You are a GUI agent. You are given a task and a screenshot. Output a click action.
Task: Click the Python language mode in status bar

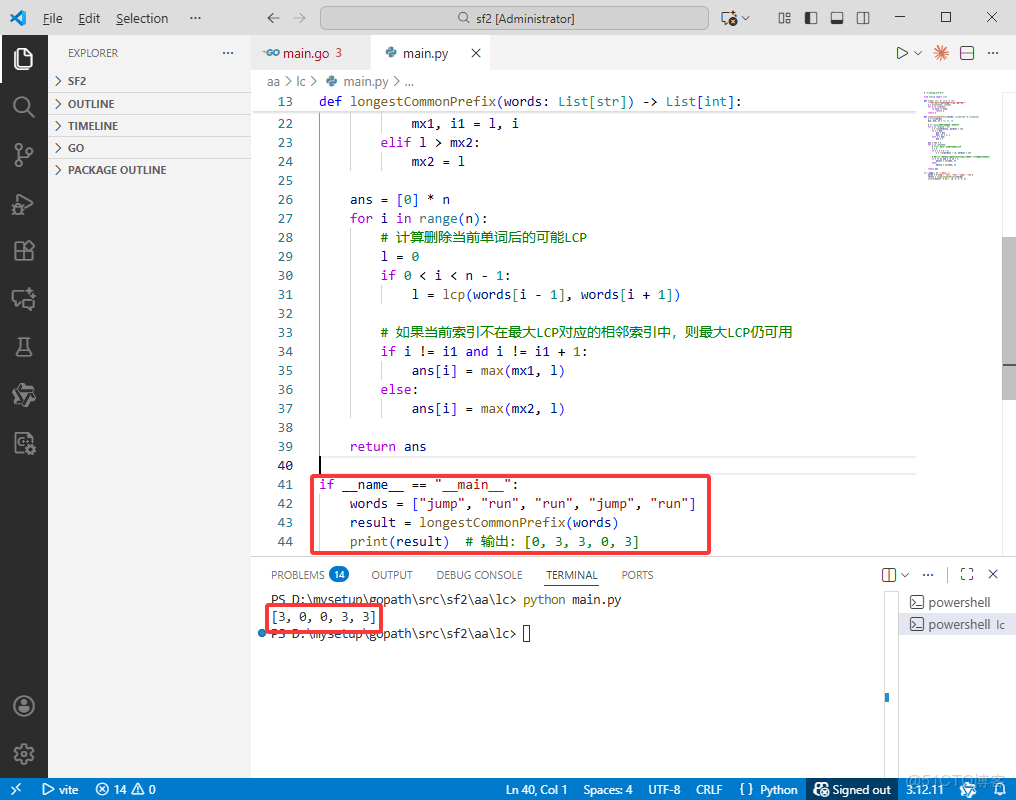click(x=769, y=789)
